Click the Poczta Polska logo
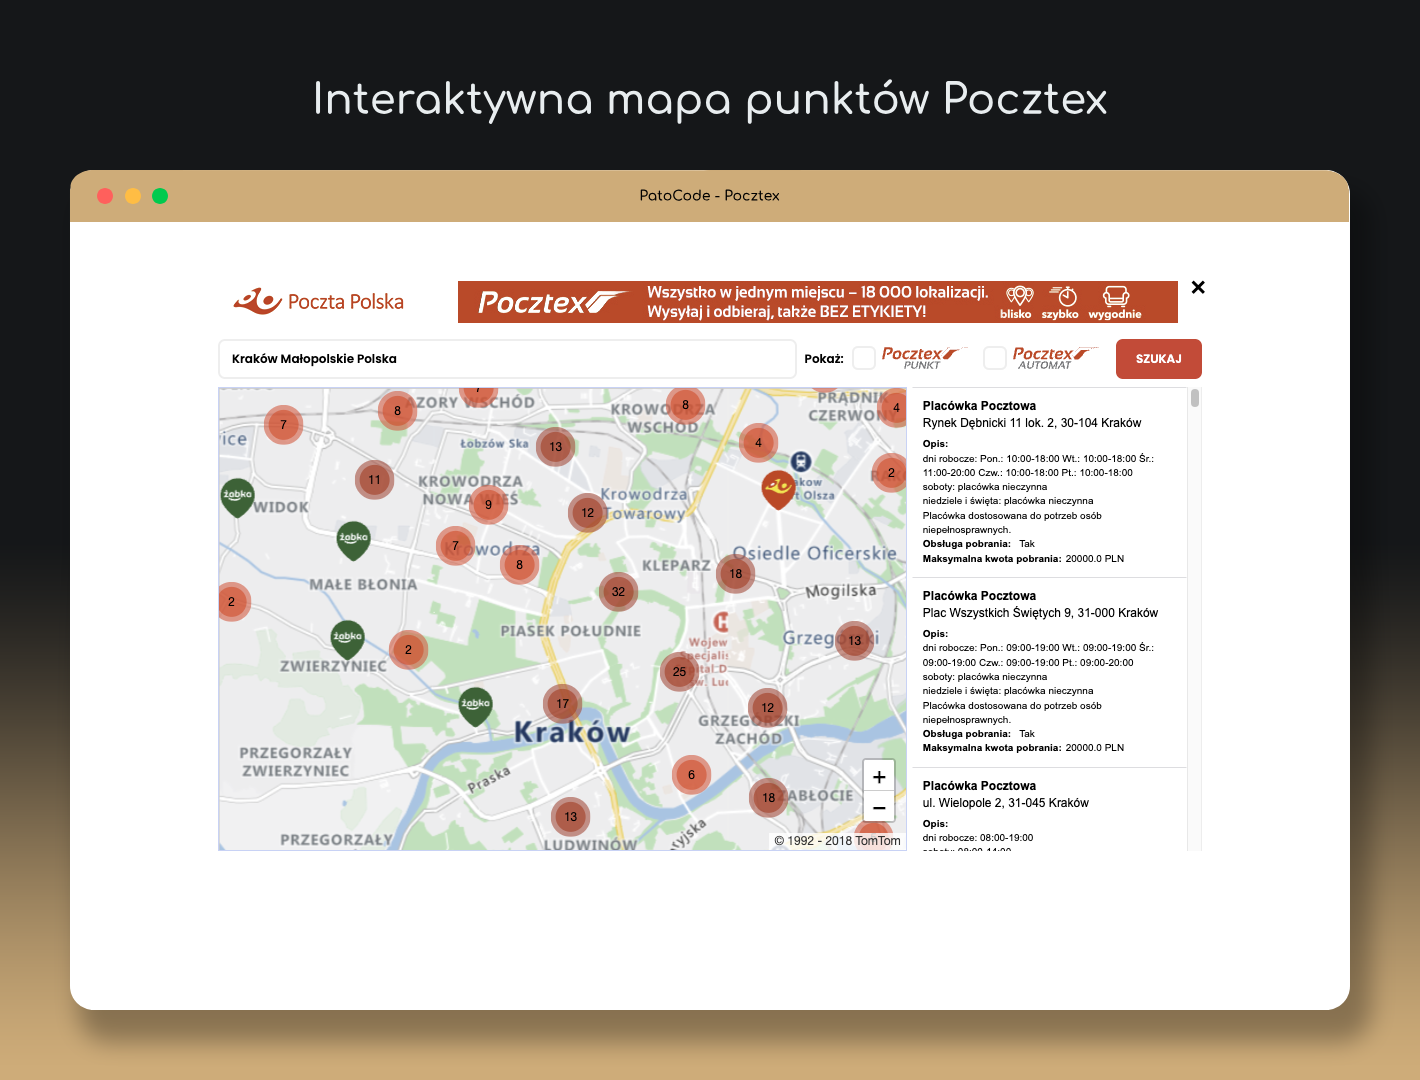 point(319,301)
